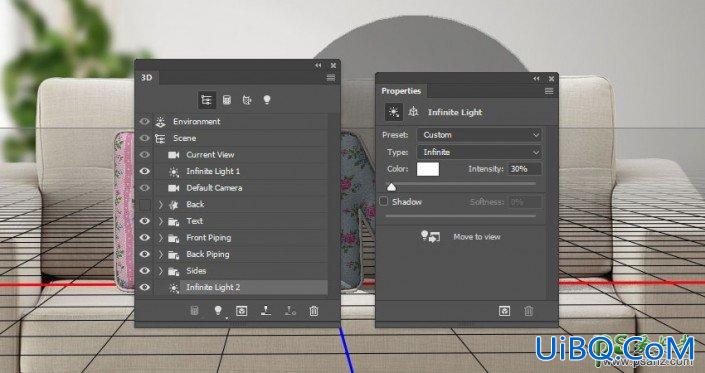The height and width of the screenshot is (373, 705).
Task: Open the Preset dropdown
Action: coord(479,135)
